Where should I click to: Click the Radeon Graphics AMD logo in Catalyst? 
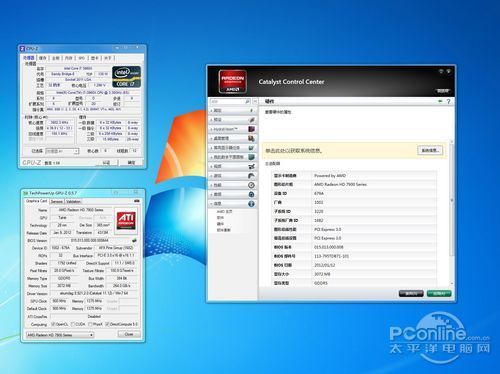pos(233,81)
